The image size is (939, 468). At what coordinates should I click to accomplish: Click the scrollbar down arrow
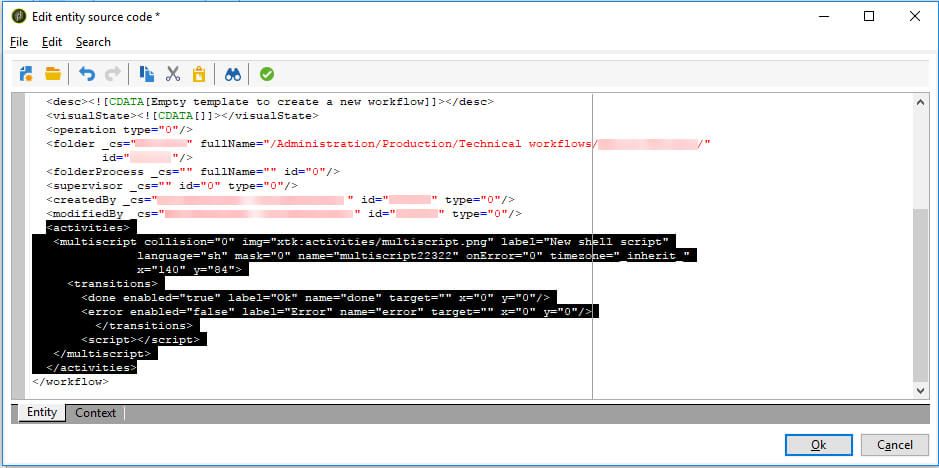(x=920, y=390)
